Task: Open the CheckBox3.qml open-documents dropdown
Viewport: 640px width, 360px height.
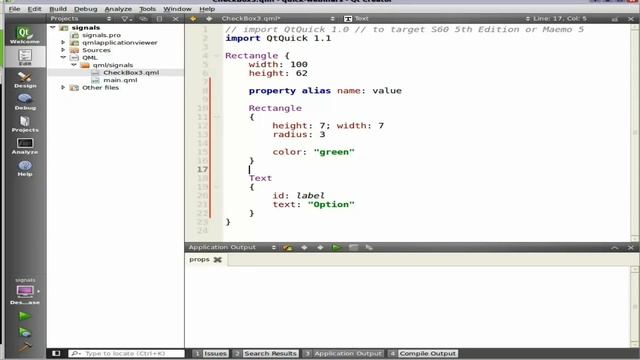Action: tap(278, 19)
